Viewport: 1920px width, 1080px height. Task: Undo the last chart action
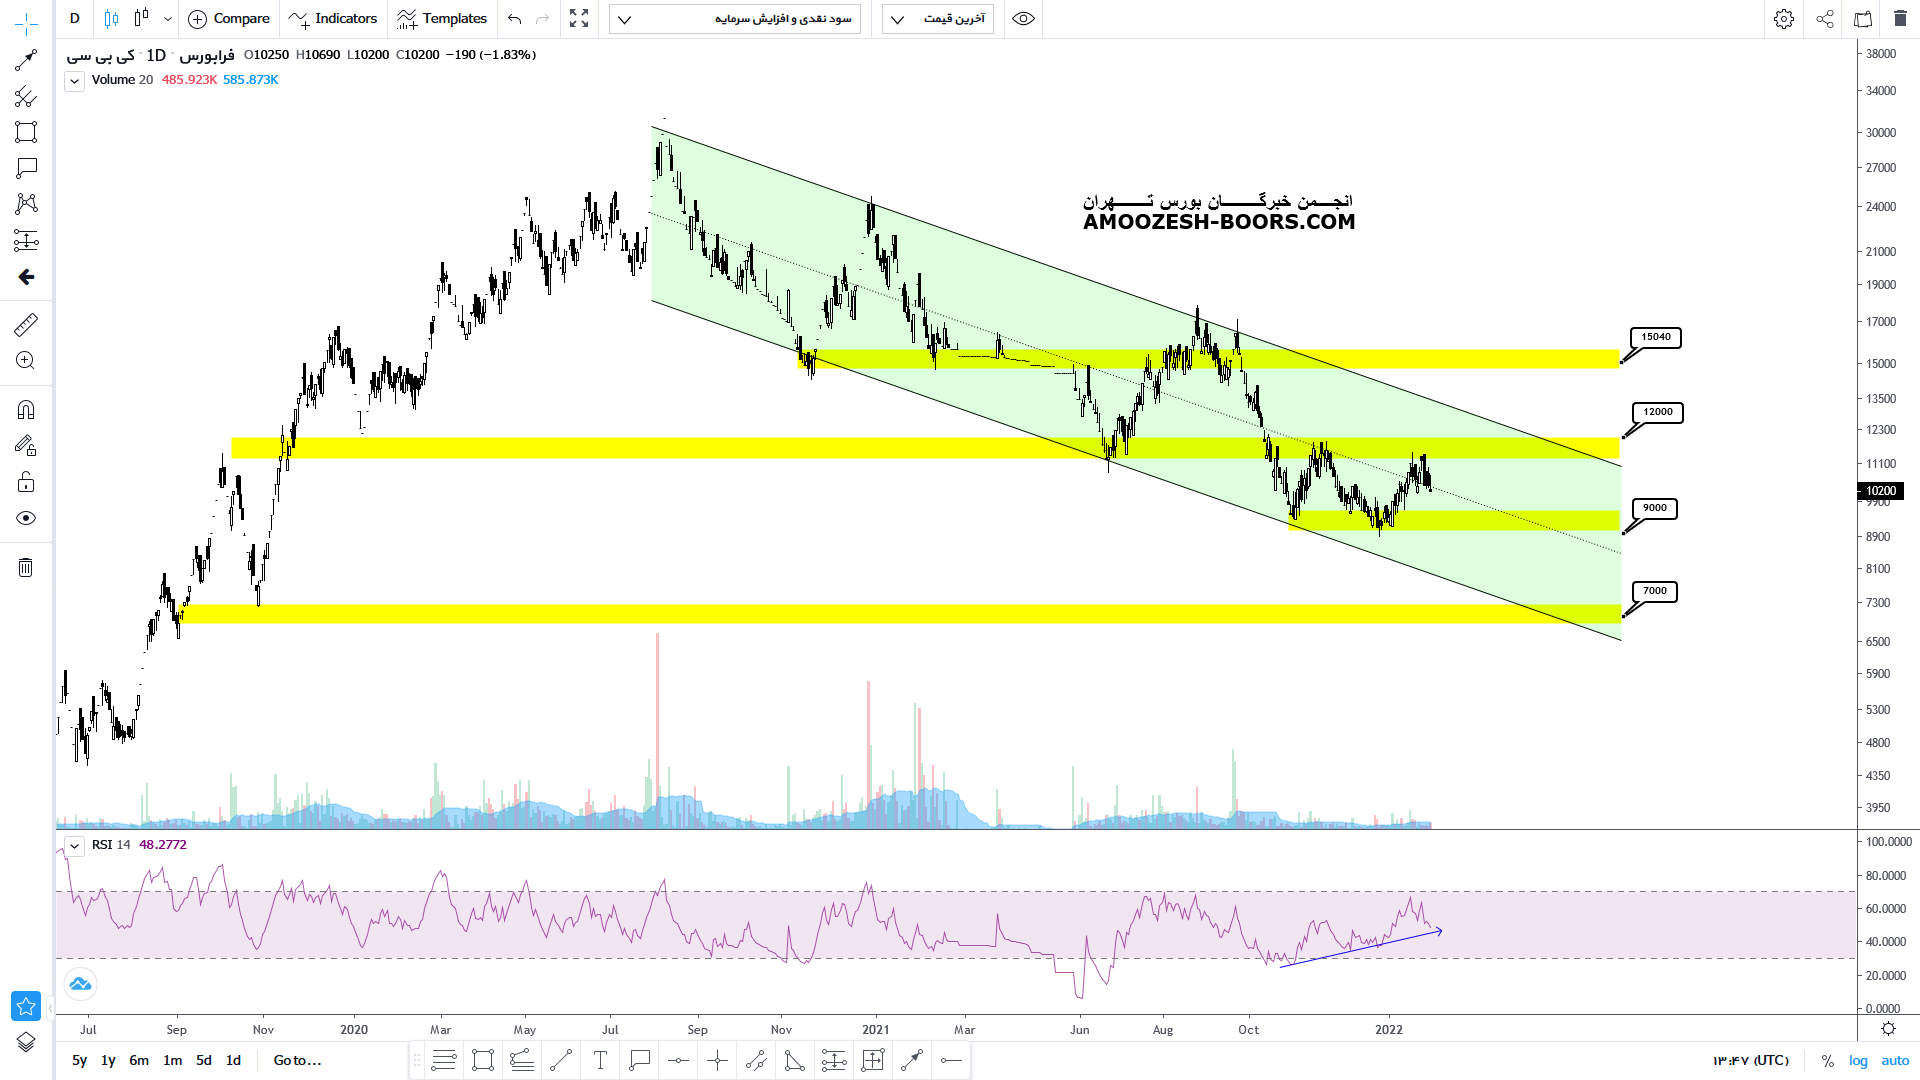coord(515,19)
